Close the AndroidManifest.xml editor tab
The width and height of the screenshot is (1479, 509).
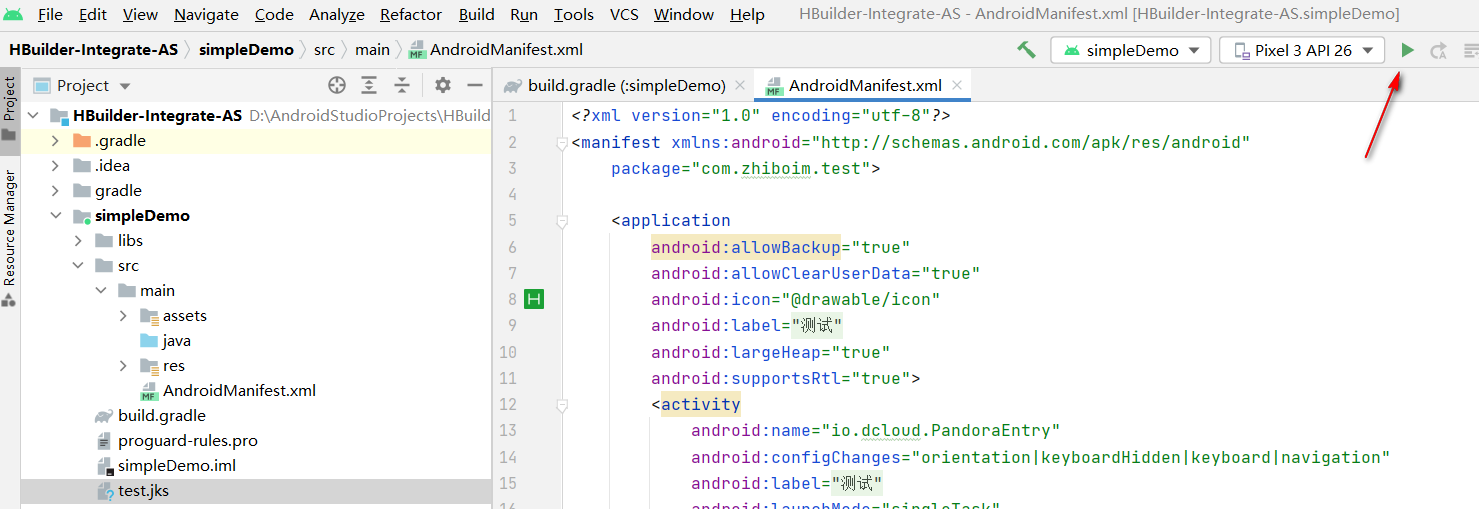[957, 86]
